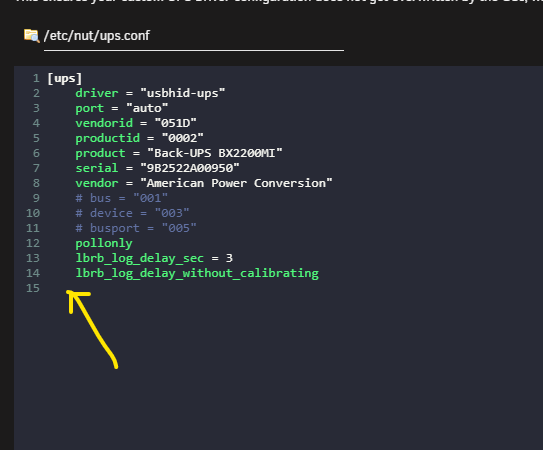The height and width of the screenshot is (450, 543).
Task: Click the /etc/nut/ups.conf file path heading
Action: pos(97,36)
